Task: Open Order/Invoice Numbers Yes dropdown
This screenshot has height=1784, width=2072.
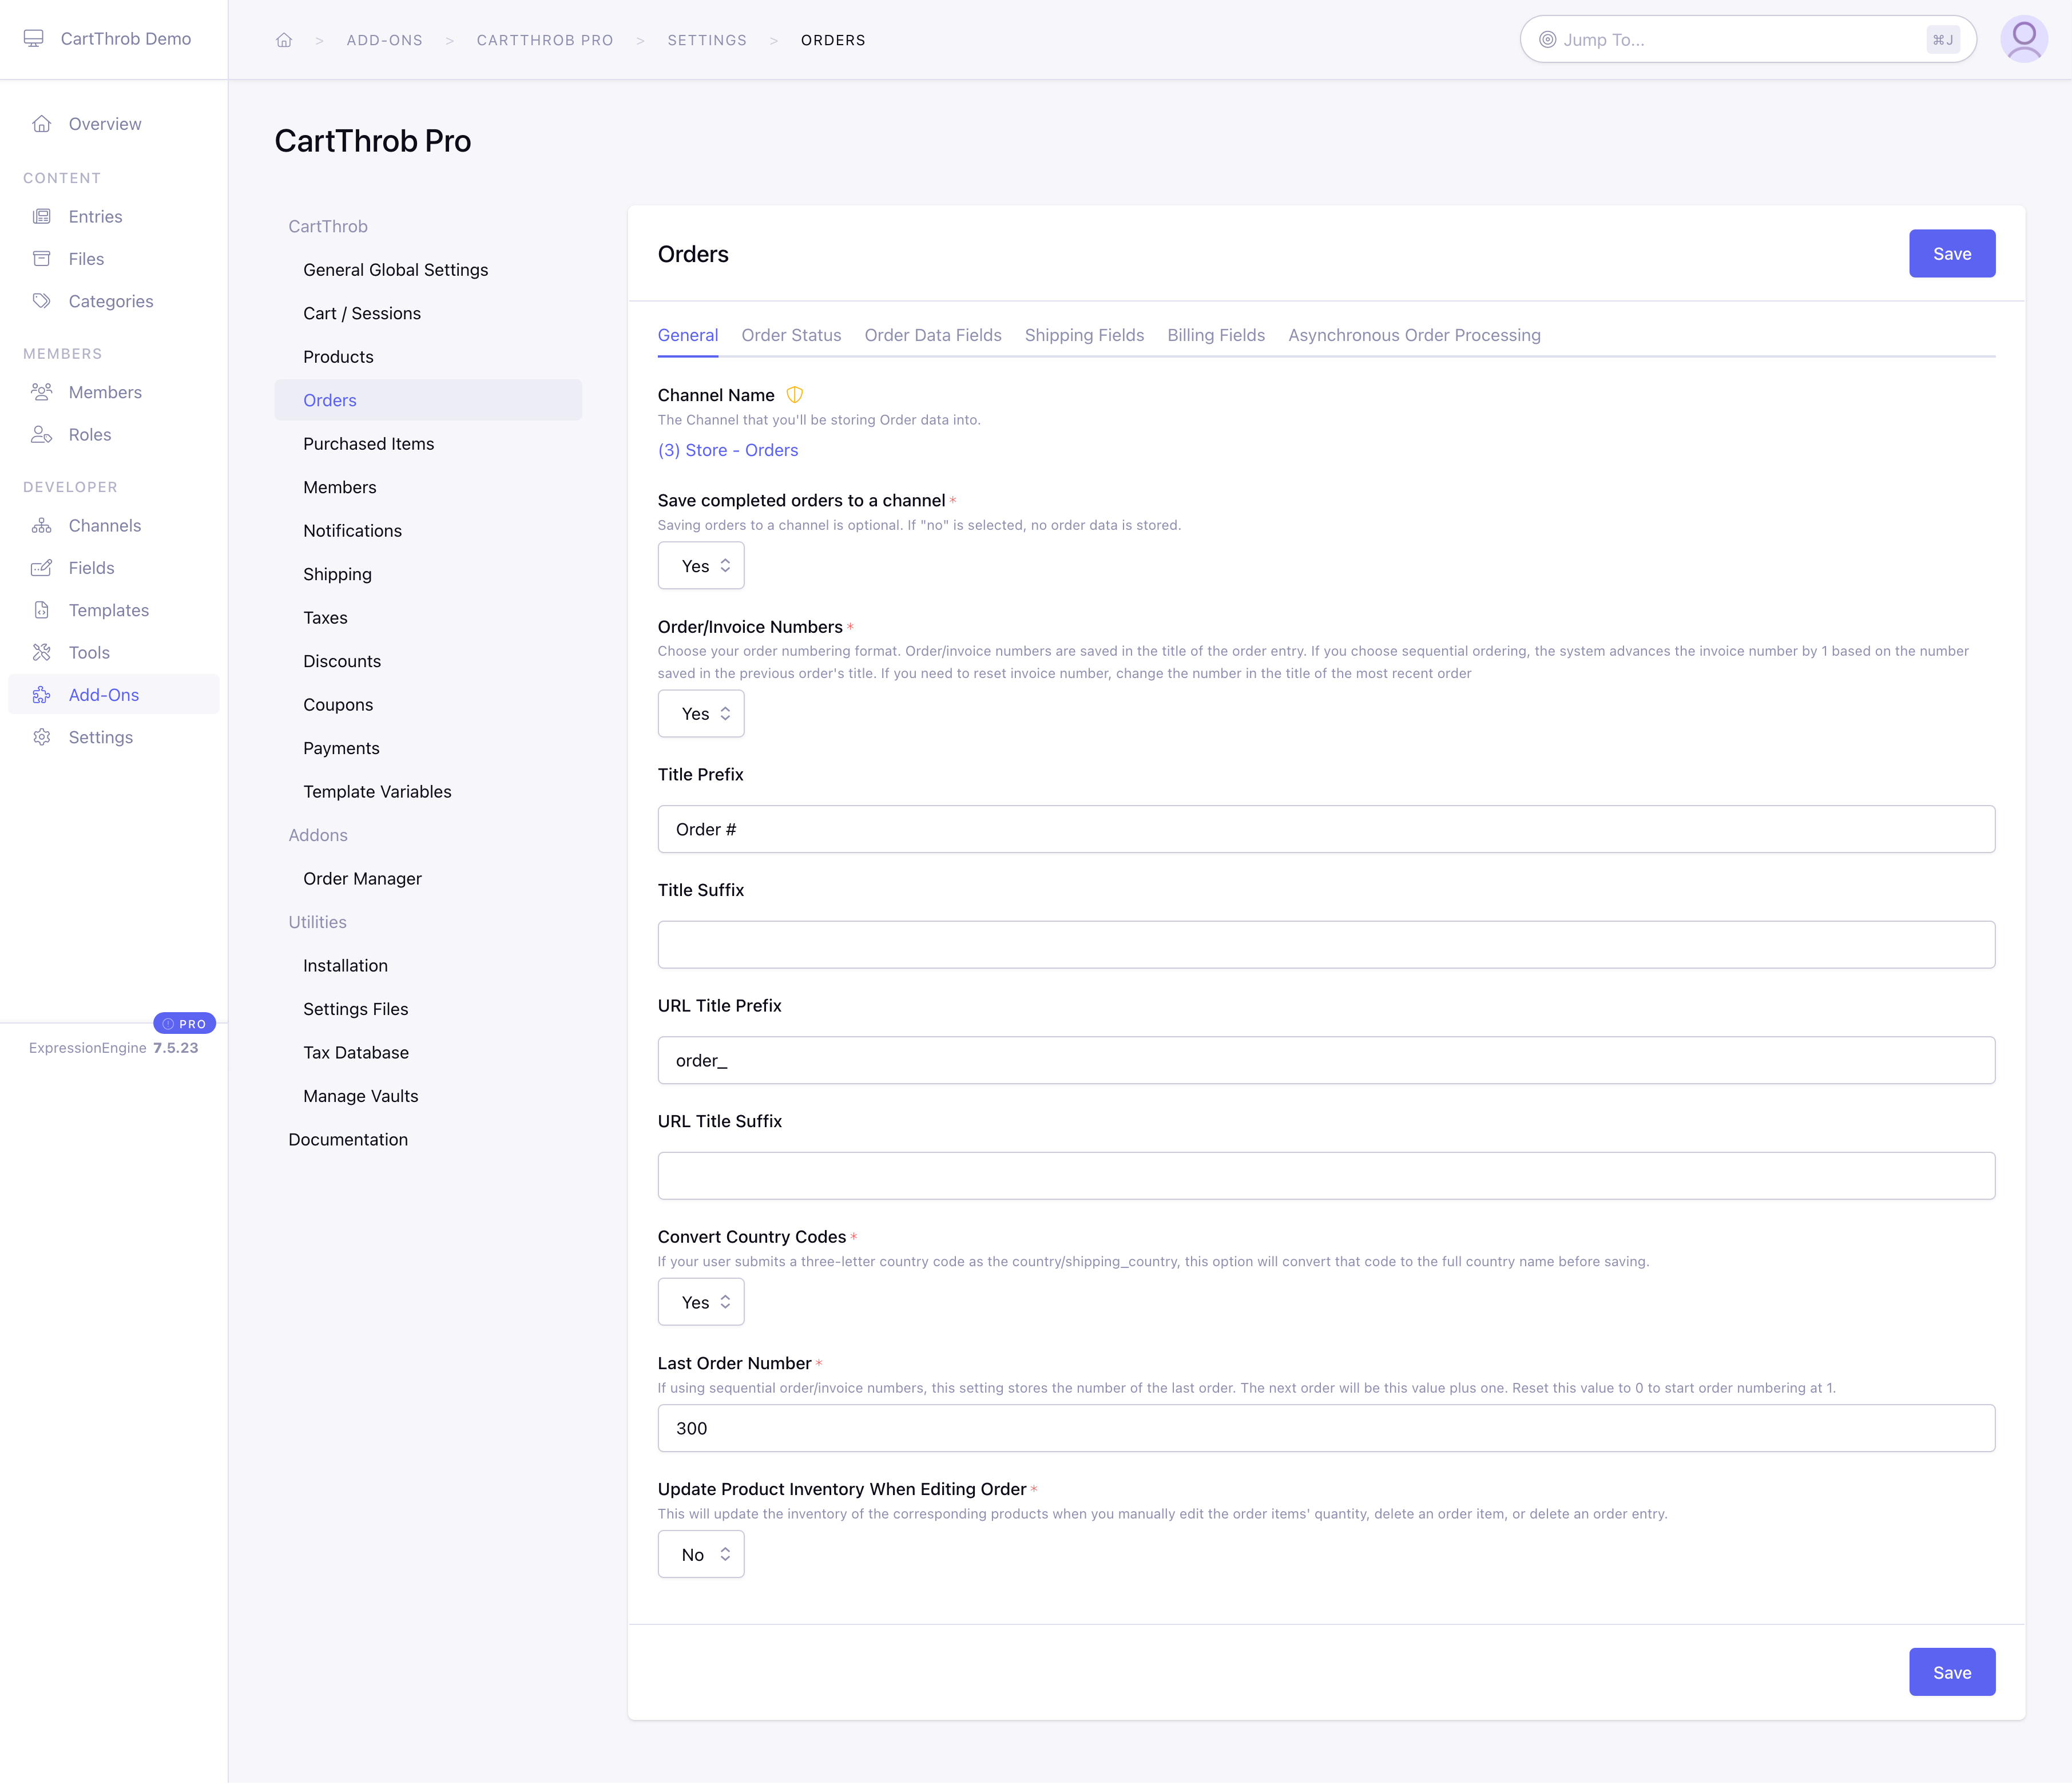Action: coord(701,714)
